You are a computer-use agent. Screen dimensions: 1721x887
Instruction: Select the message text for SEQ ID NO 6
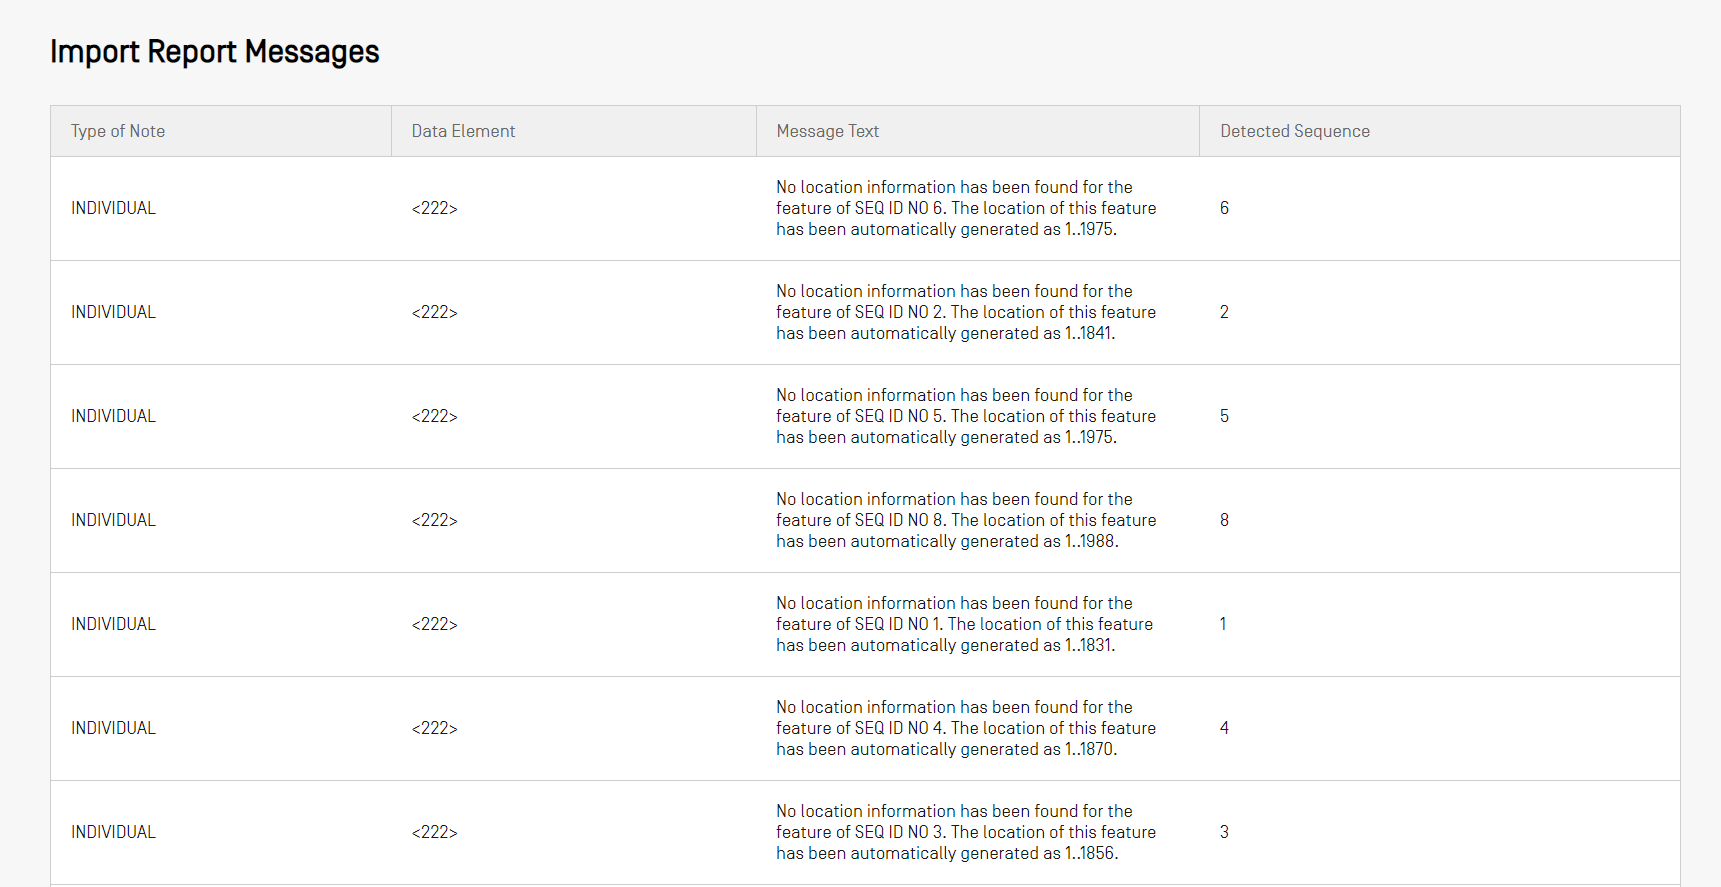(x=965, y=208)
